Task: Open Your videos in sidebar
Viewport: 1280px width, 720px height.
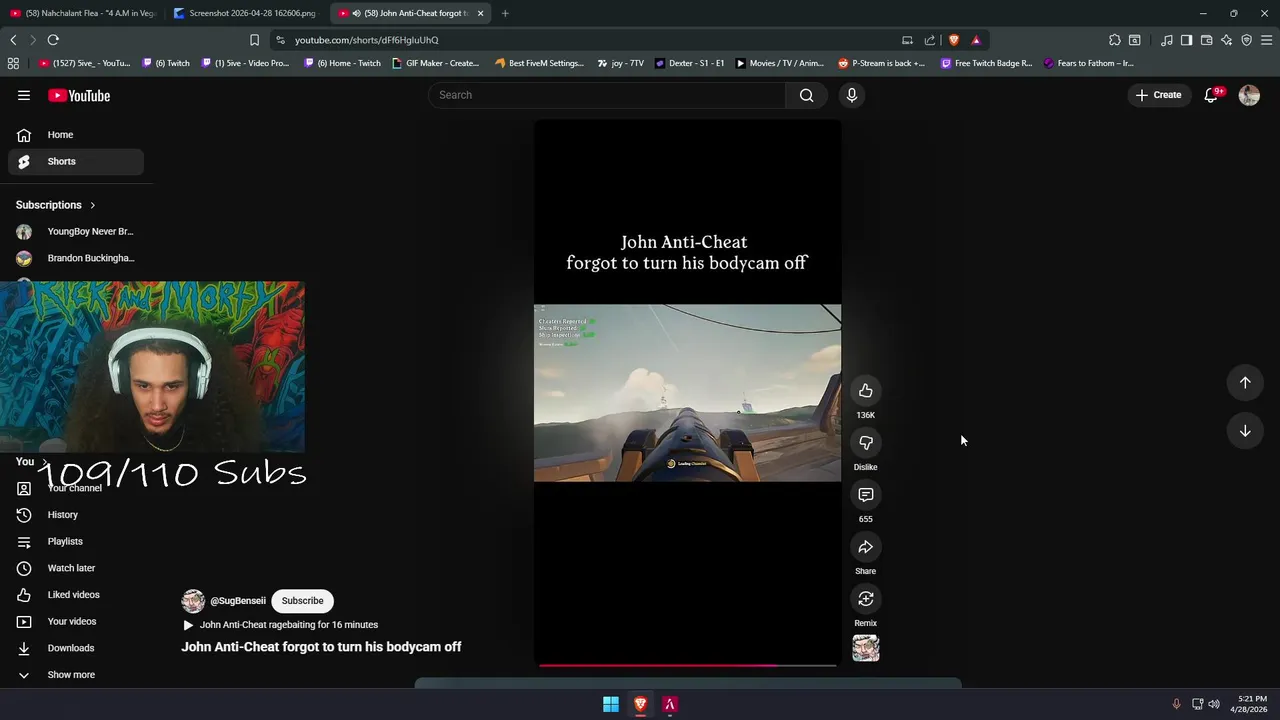Action: tap(75, 621)
